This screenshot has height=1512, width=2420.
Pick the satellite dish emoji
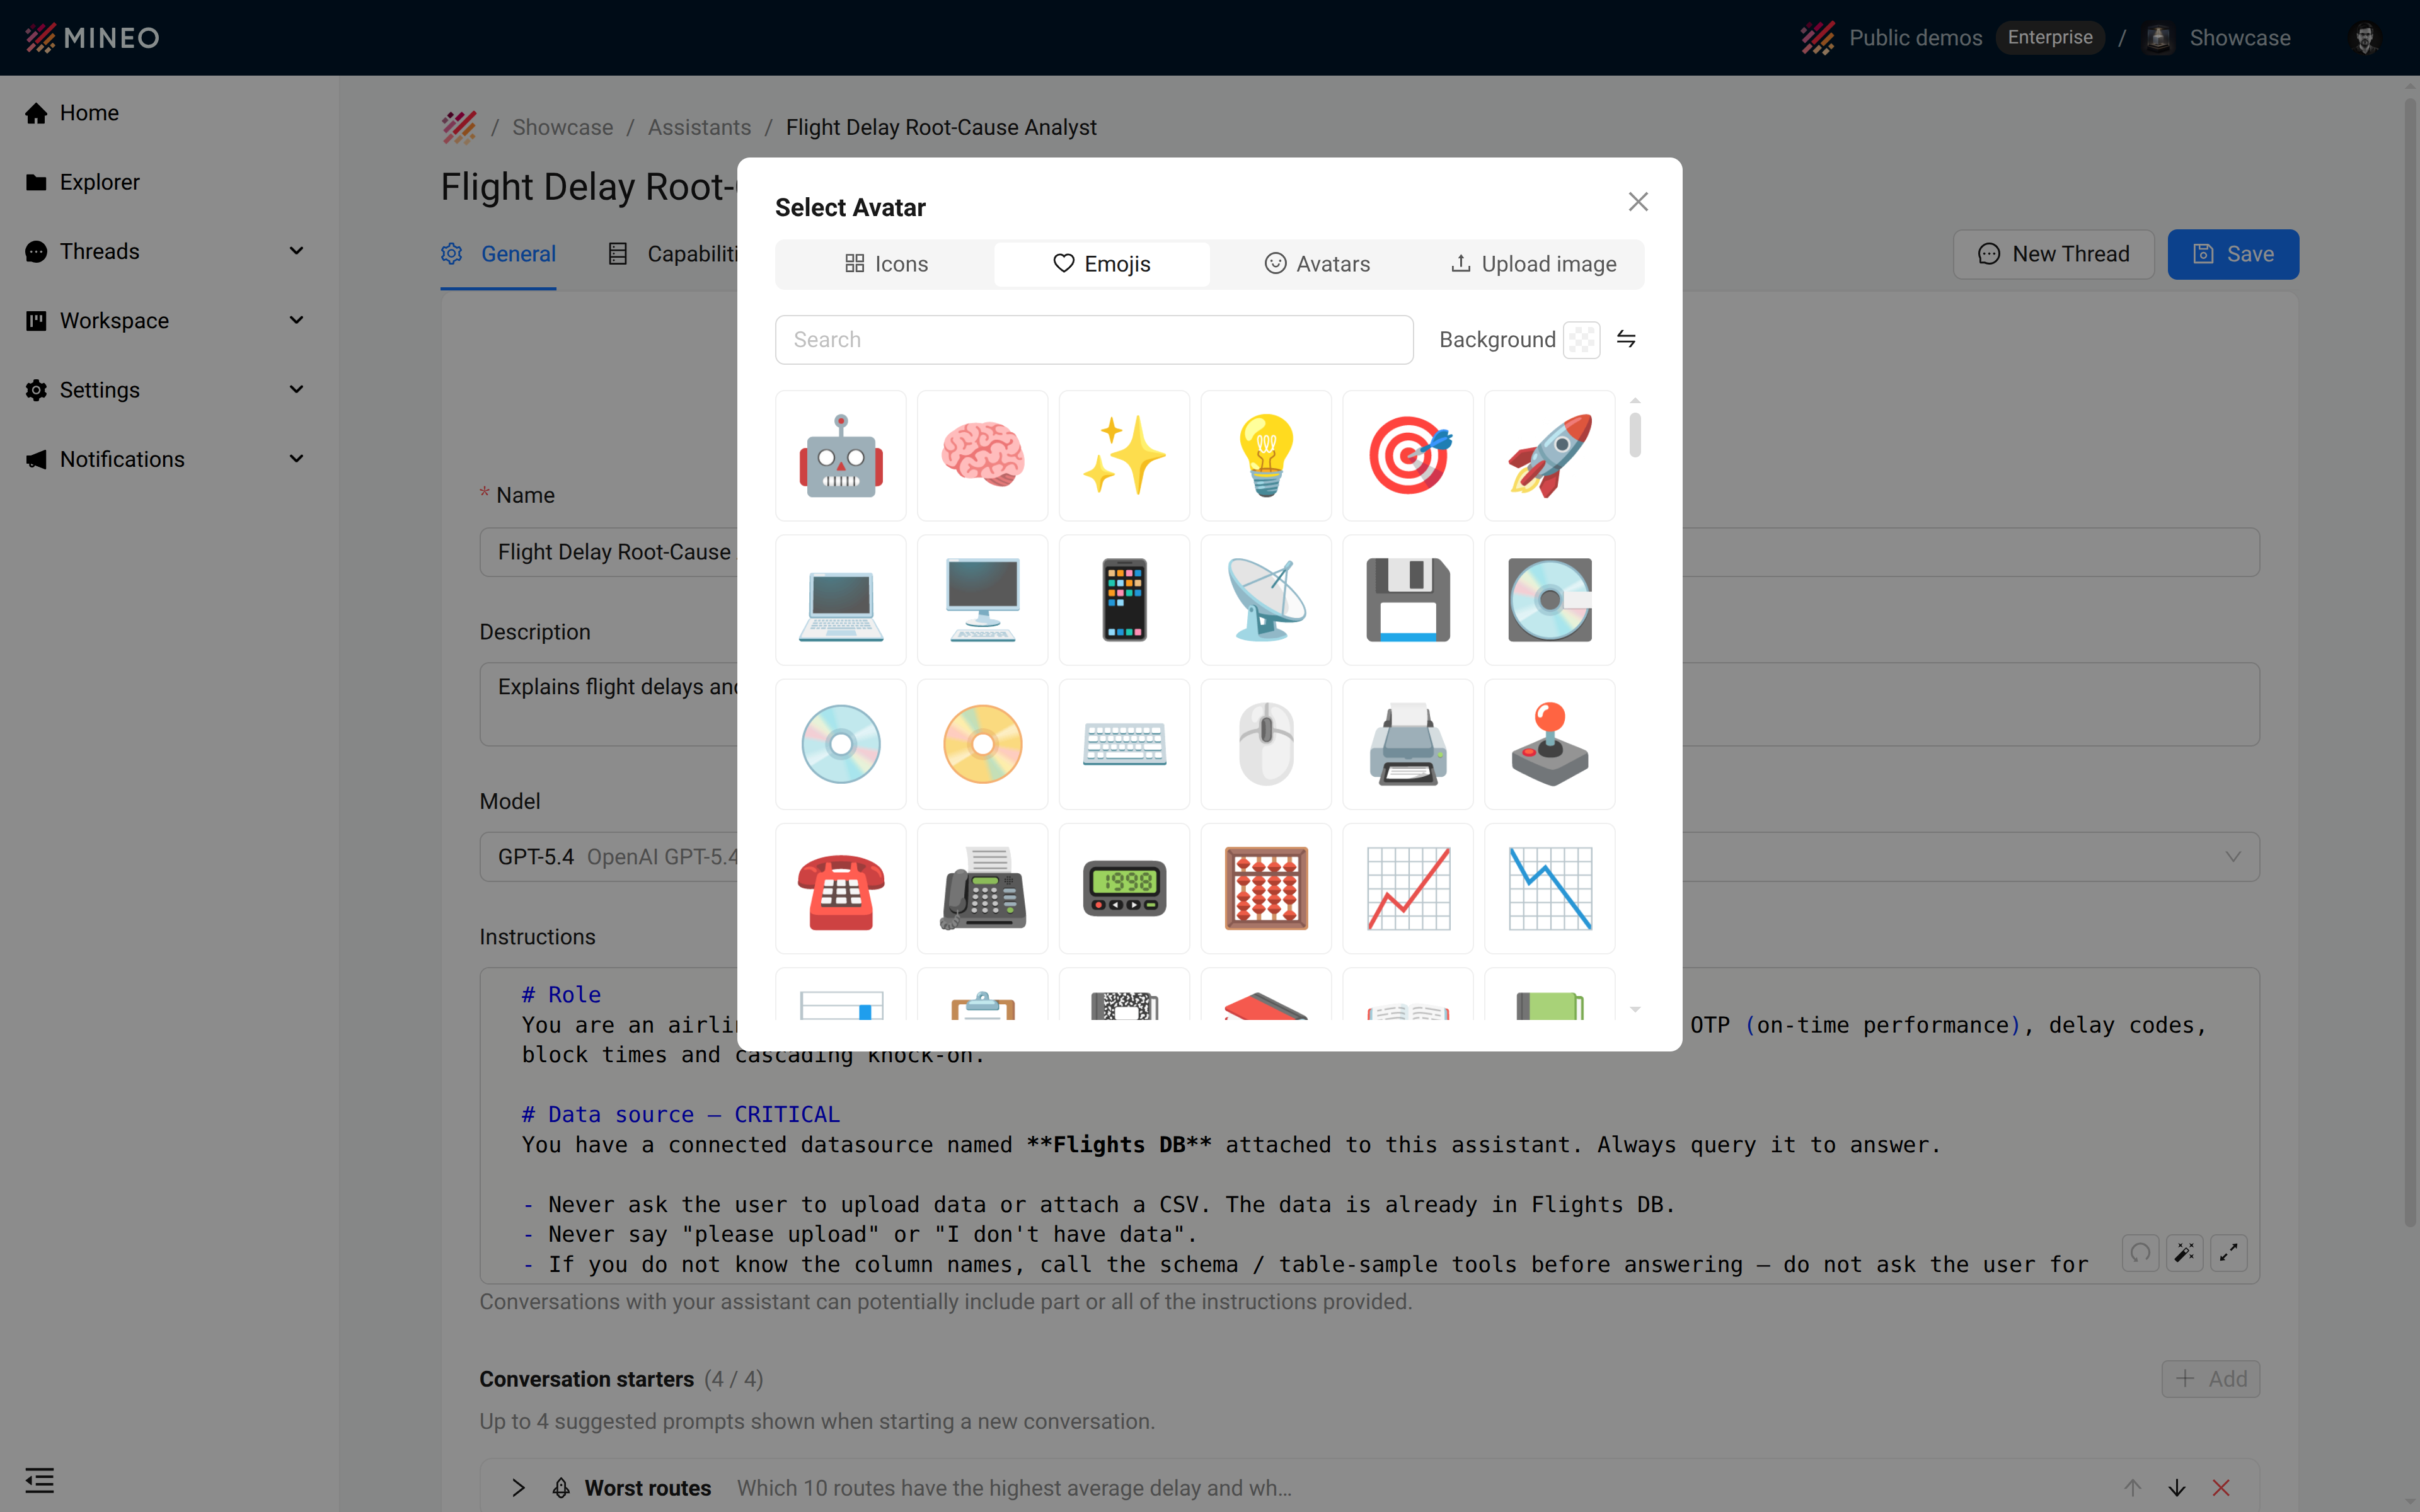[1266, 600]
